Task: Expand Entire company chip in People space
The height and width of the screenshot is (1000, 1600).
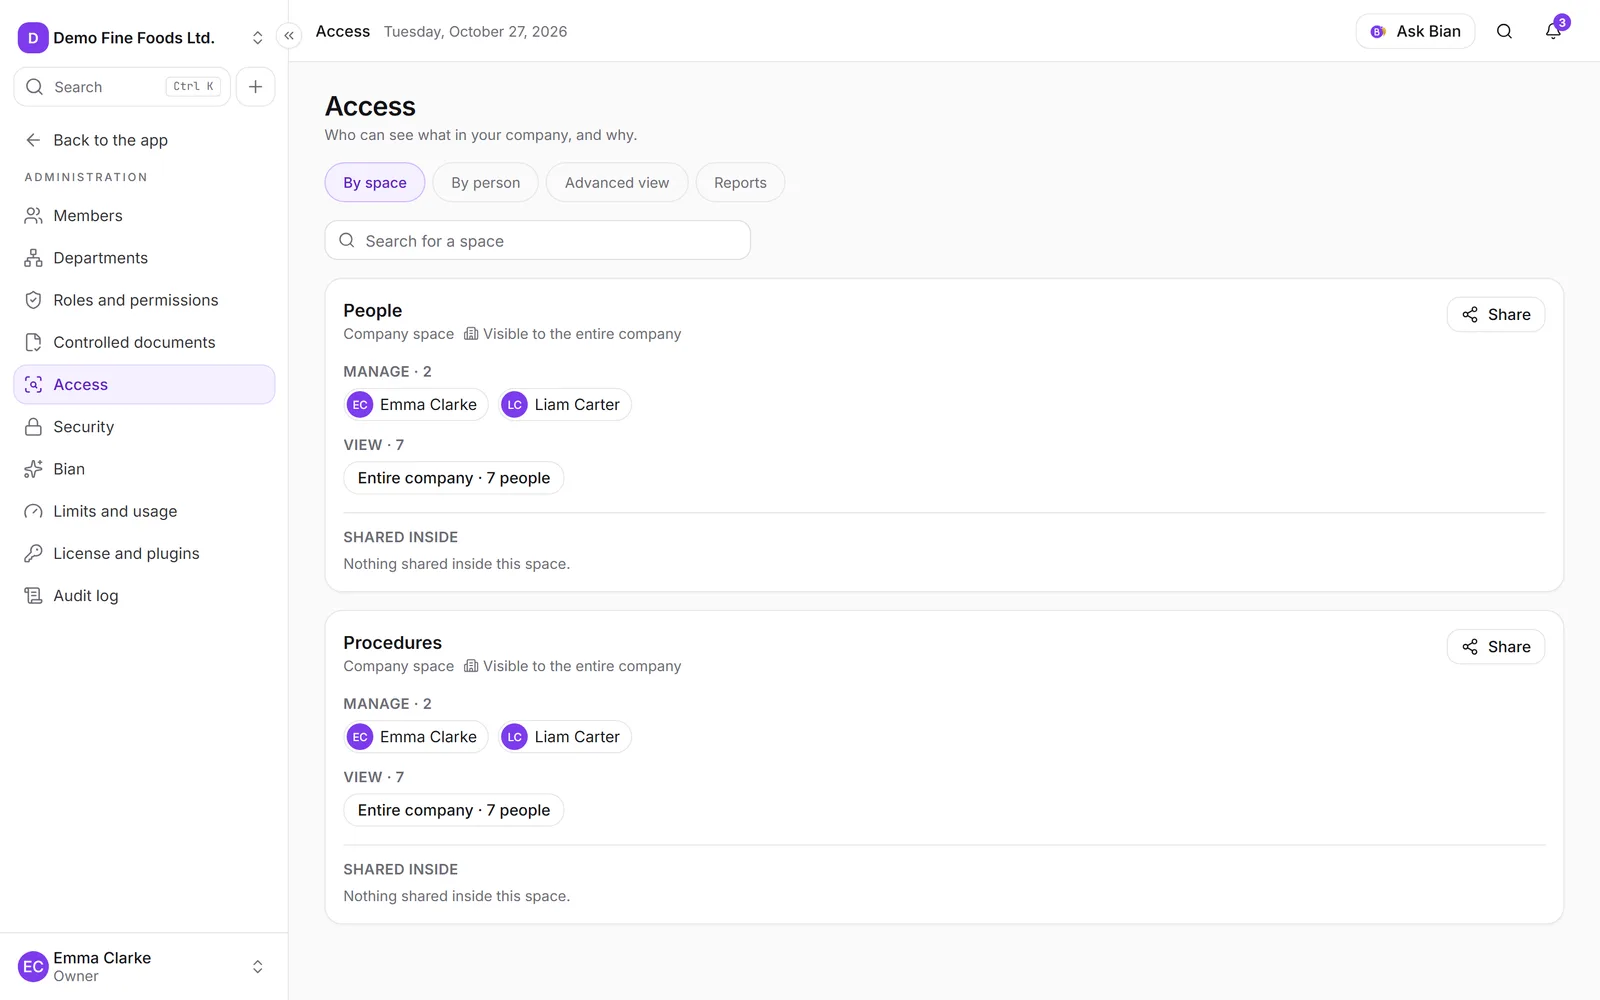Action: pos(454,478)
